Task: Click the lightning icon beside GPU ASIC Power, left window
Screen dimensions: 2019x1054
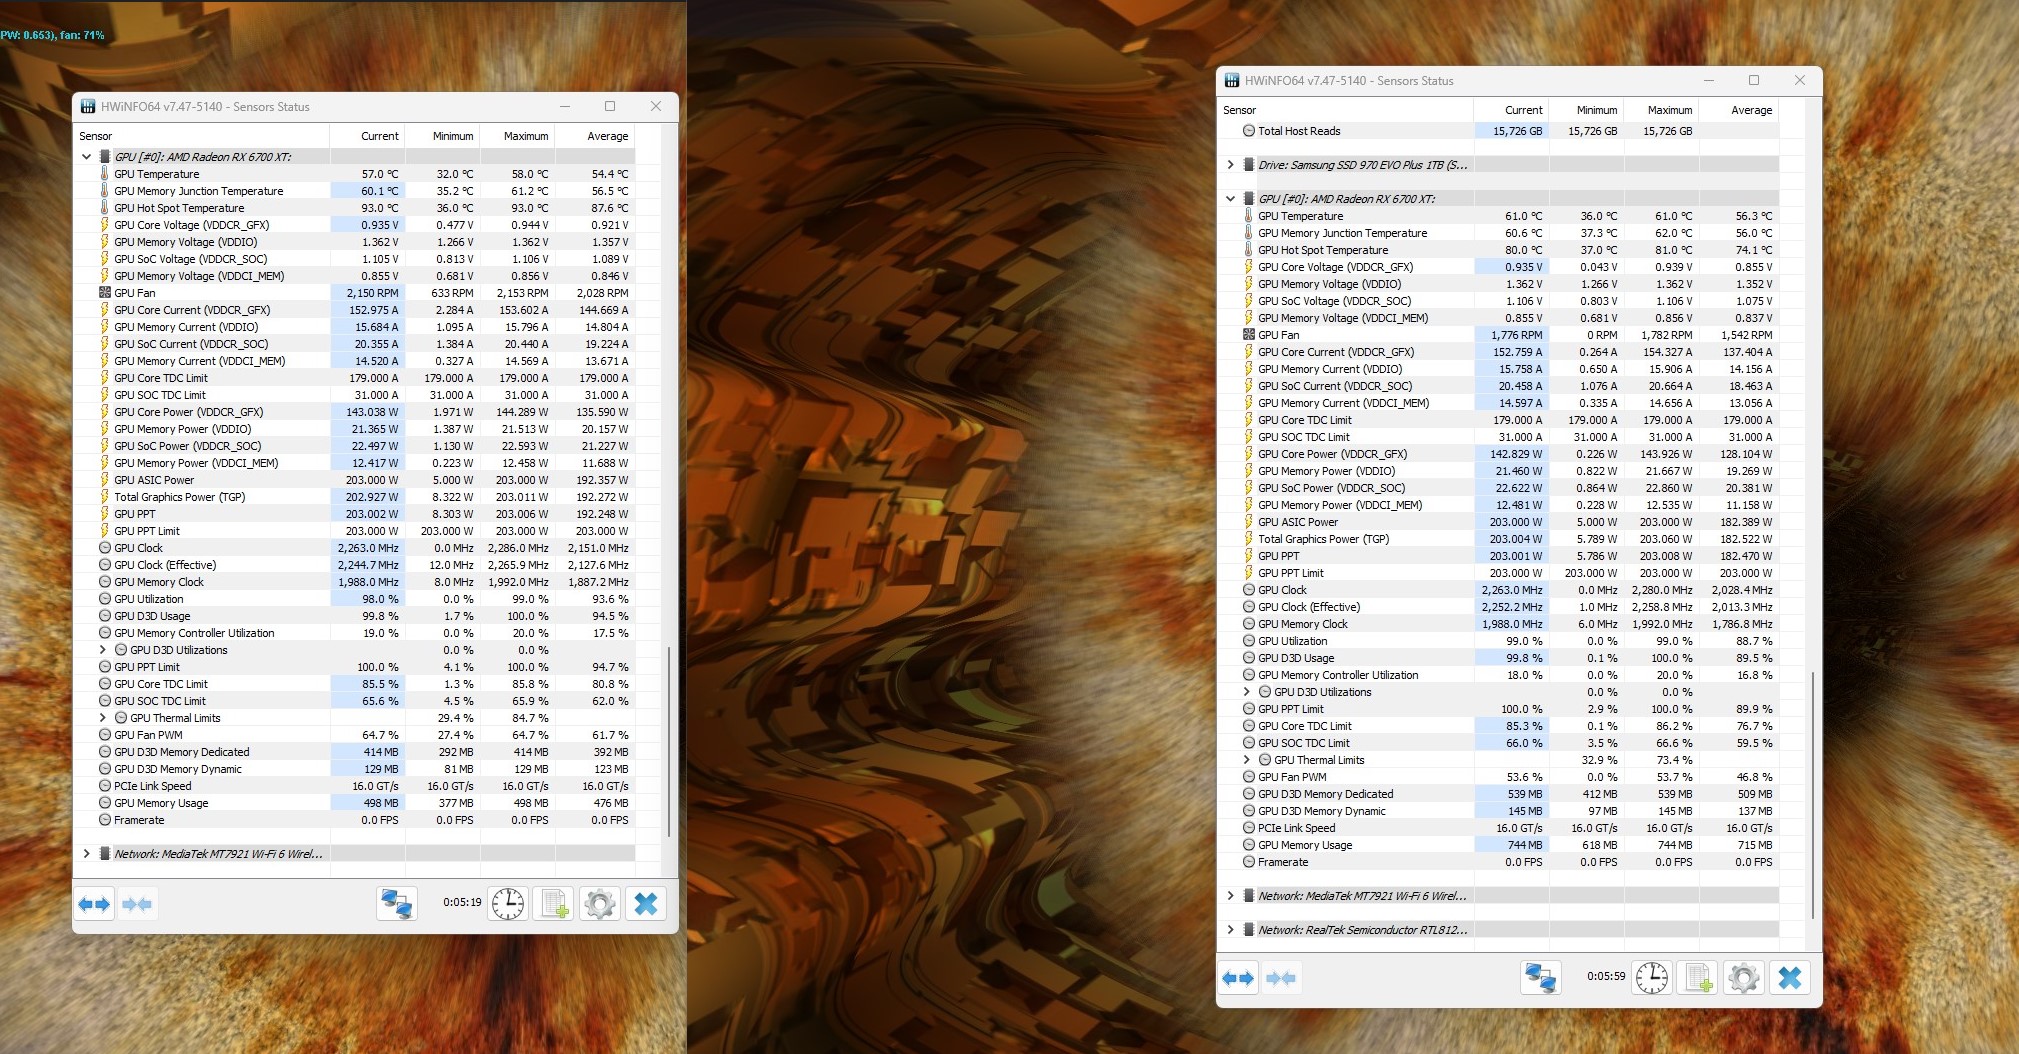Action: pos(105,480)
